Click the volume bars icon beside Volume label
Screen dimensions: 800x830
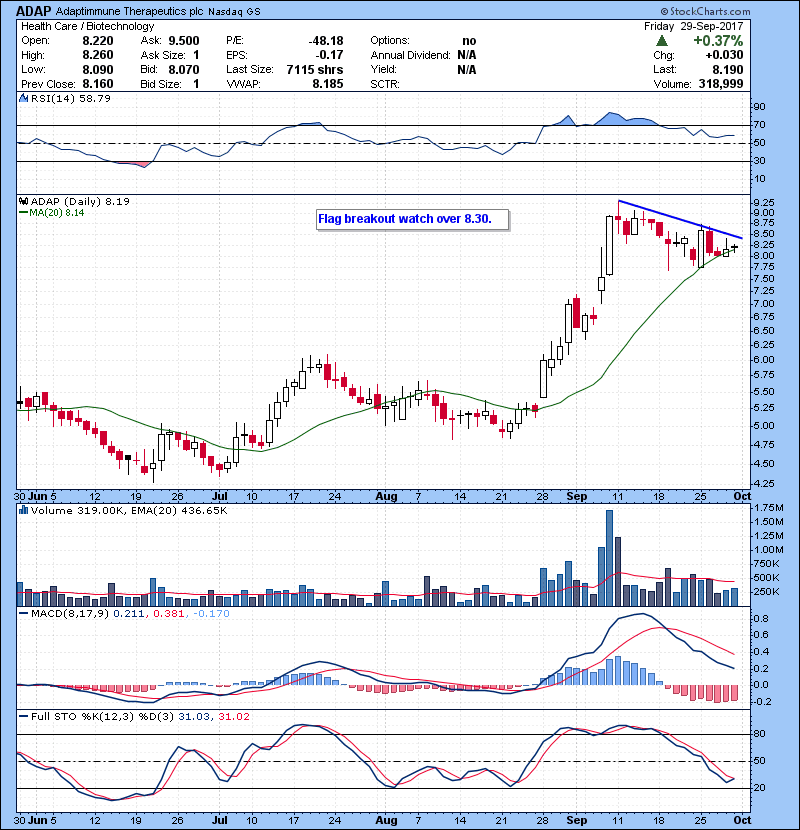click(23, 510)
